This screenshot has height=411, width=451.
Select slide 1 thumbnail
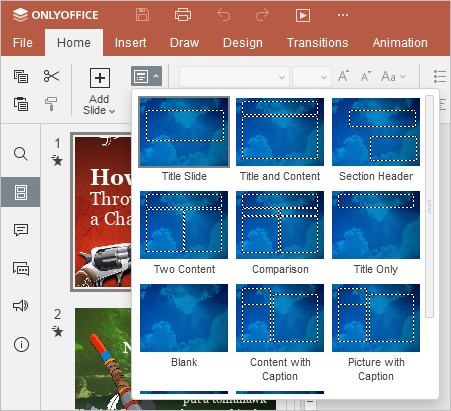coord(102,212)
